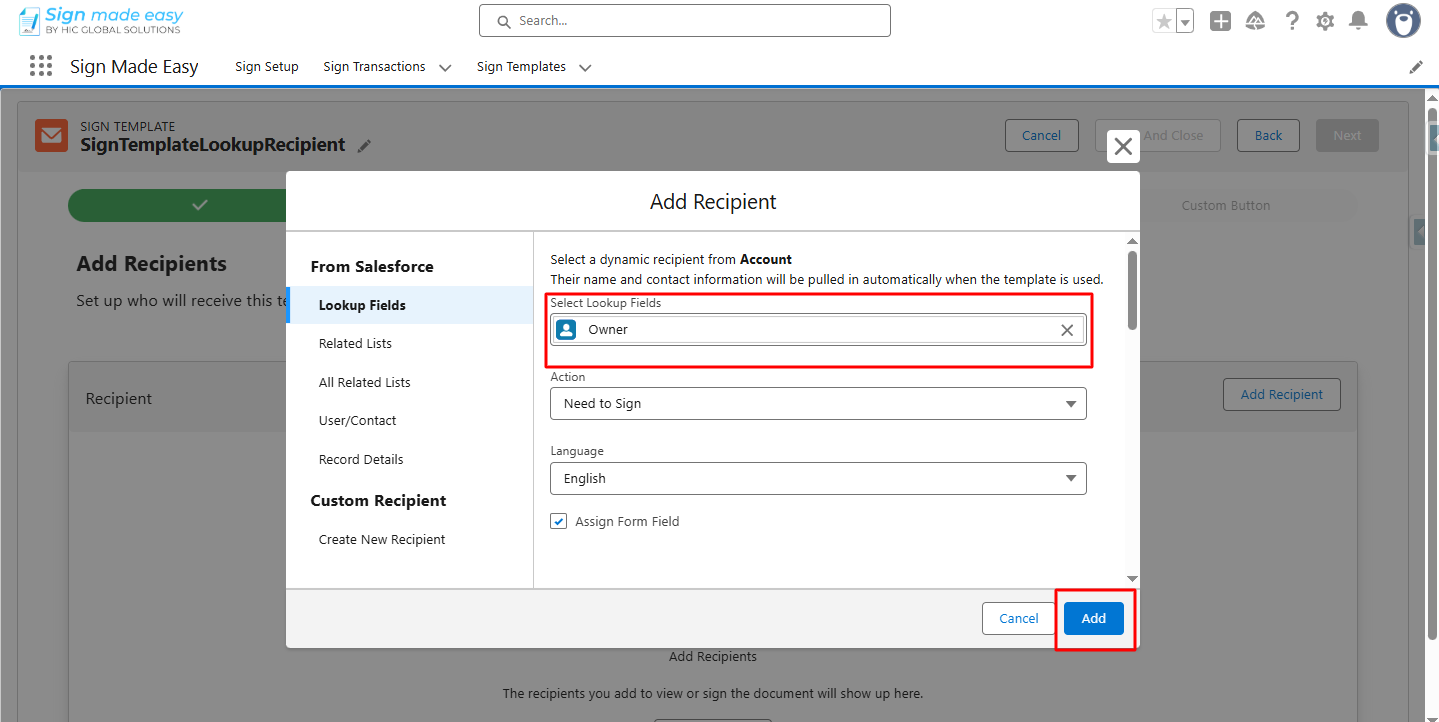Select the User/Contact option
This screenshot has height=722, width=1439.
(357, 421)
